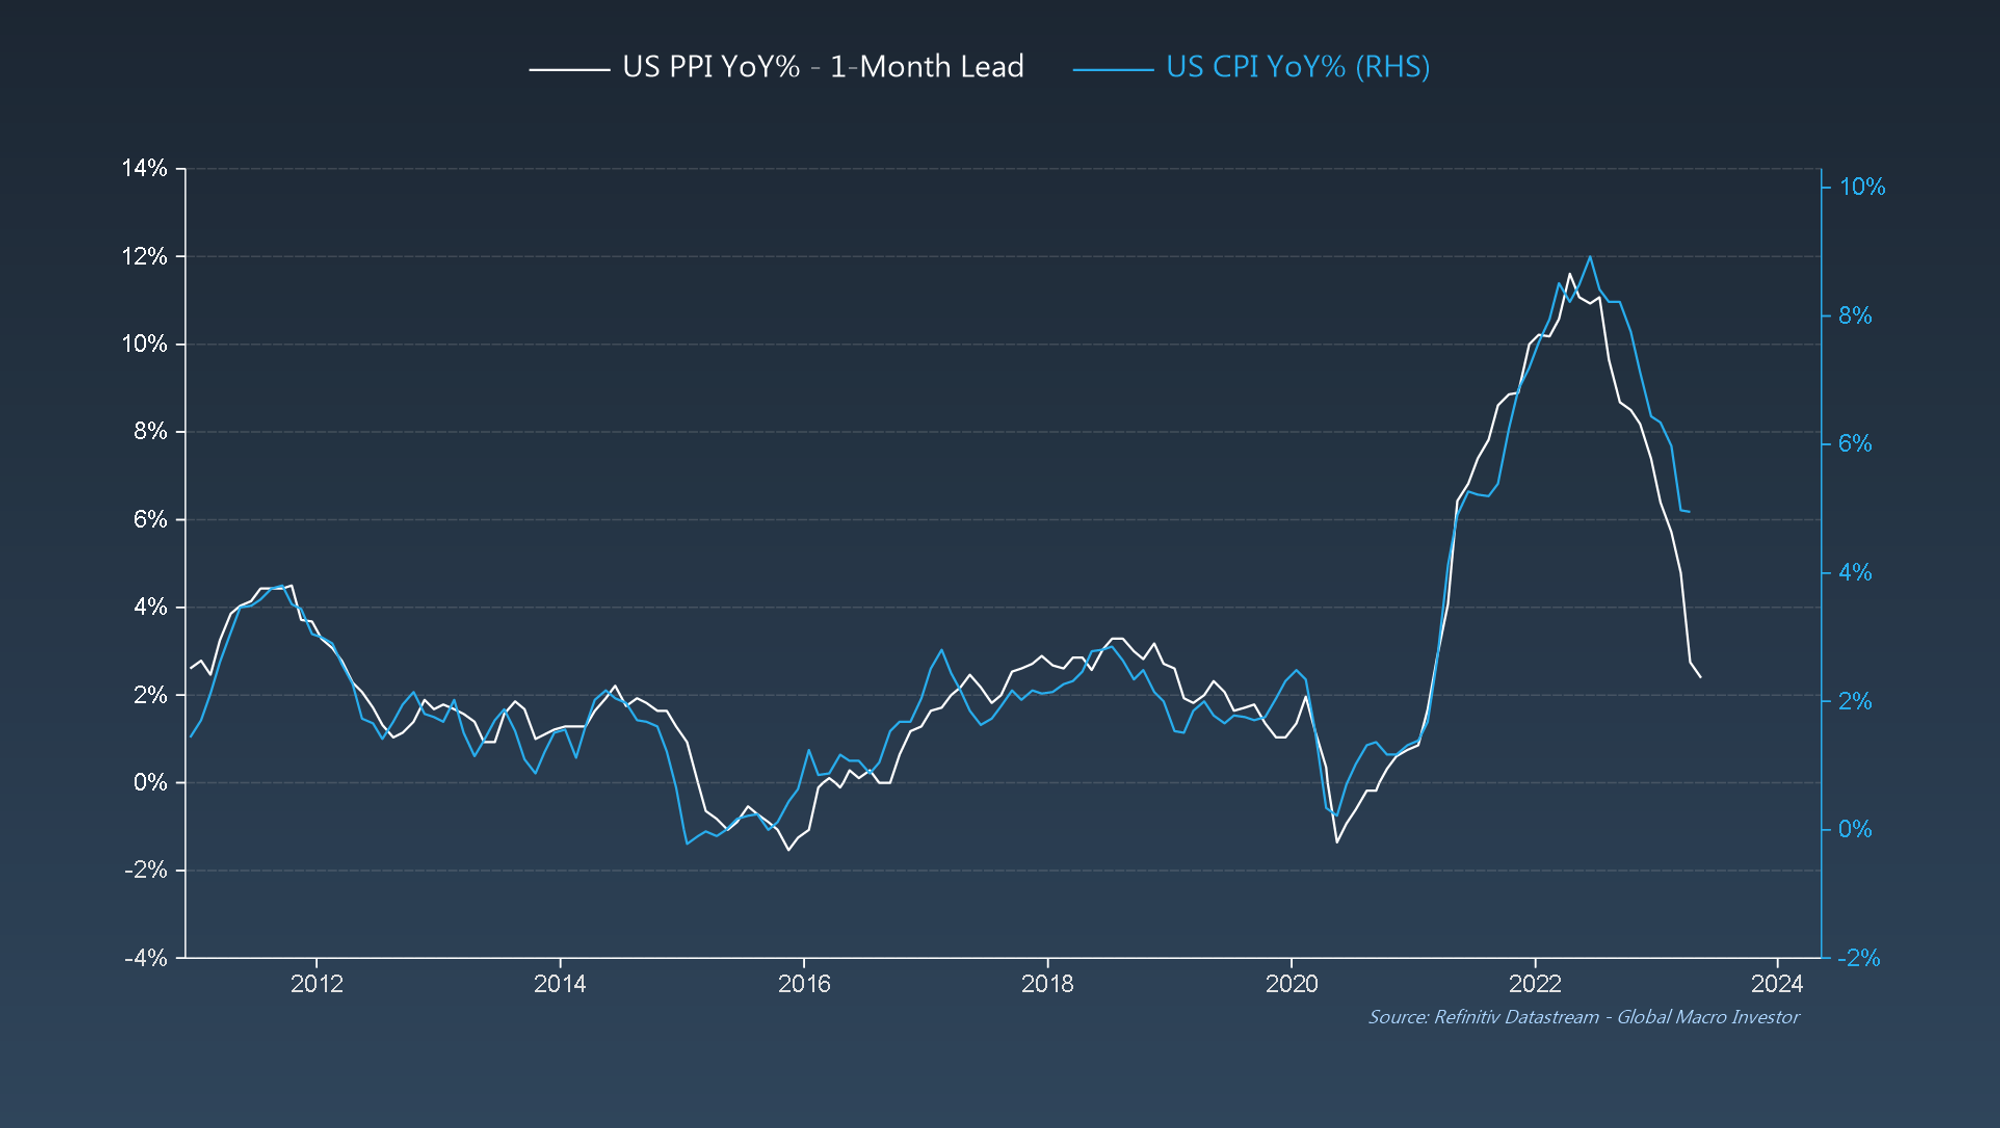Click the -2% right axis label
This screenshot has height=1128, width=2000.
tap(1858, 958)
